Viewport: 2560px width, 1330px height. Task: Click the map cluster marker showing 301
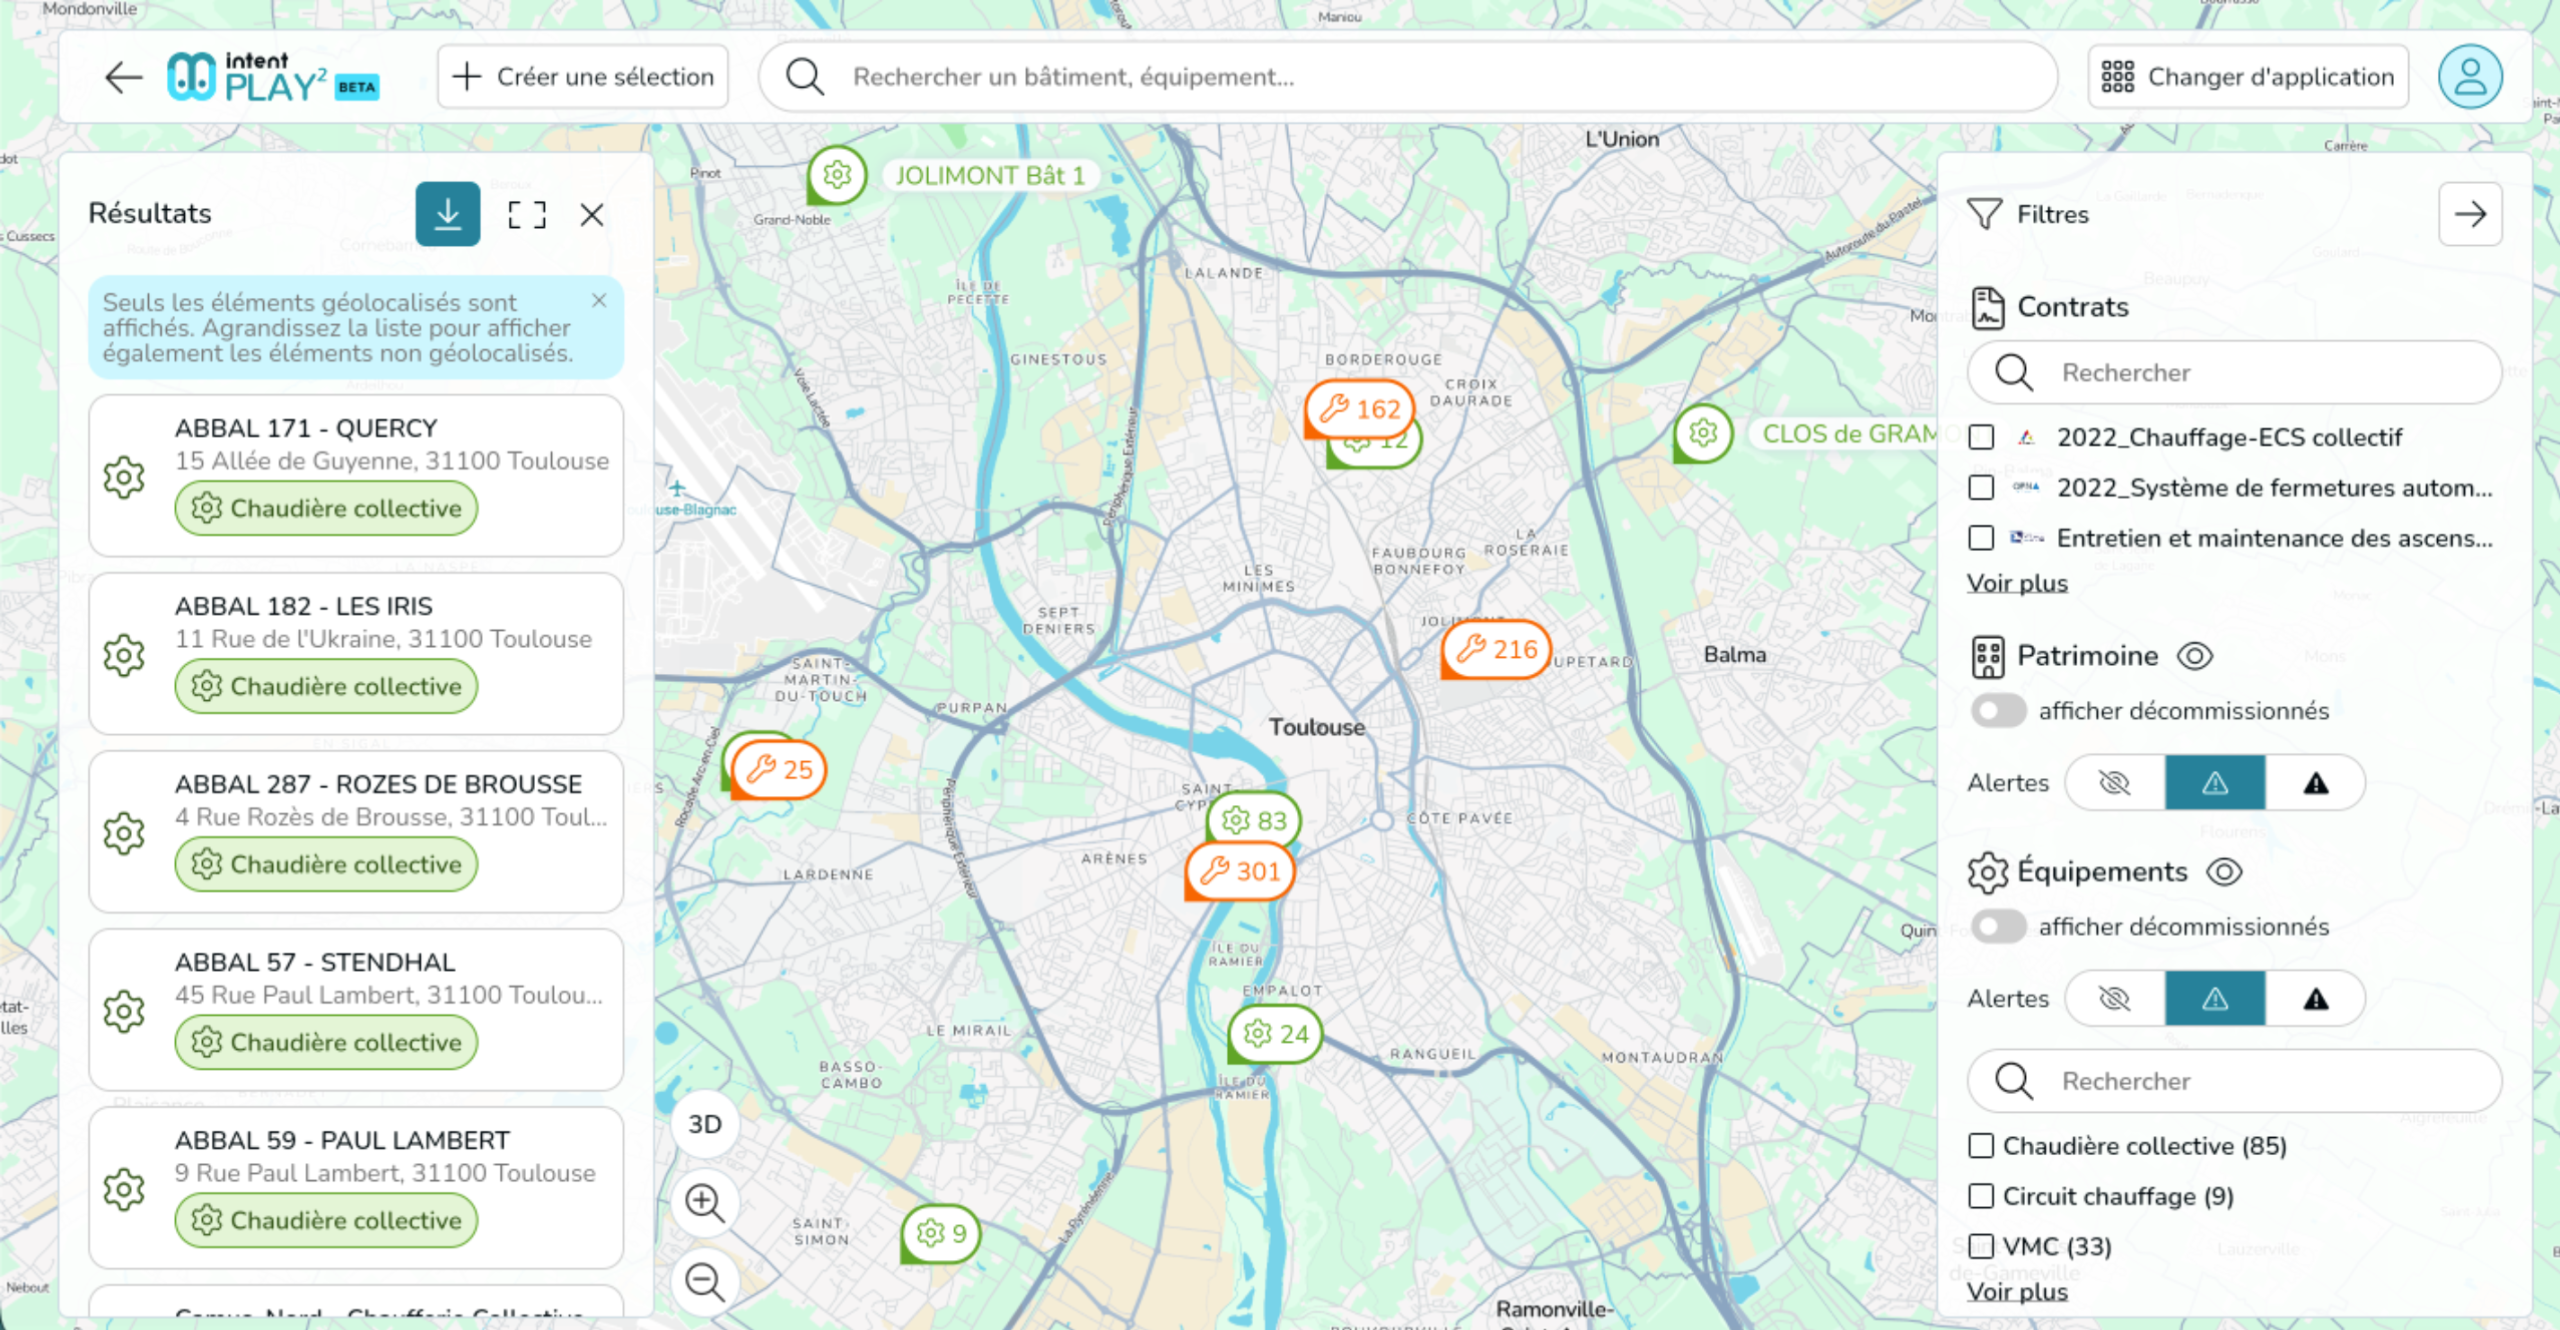point(1240,871)
